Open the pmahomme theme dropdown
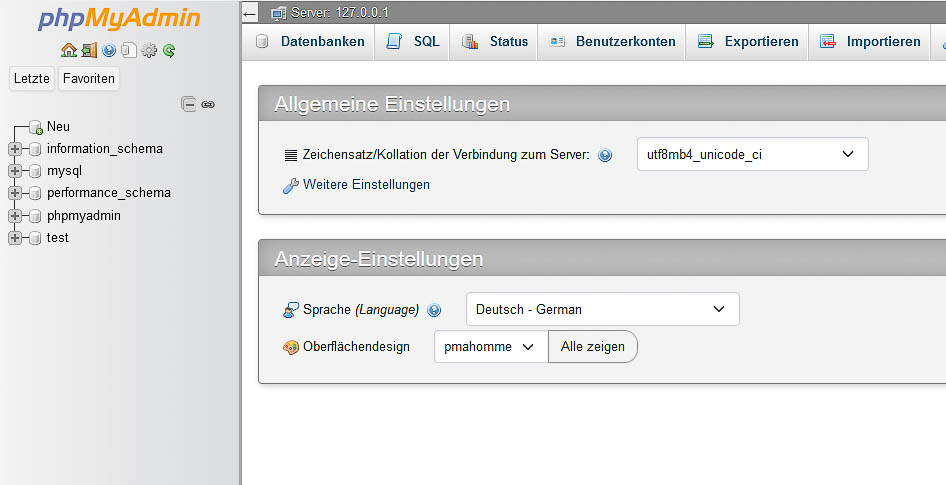Viewport: 946px width, 485px height. tap(491, 346)
